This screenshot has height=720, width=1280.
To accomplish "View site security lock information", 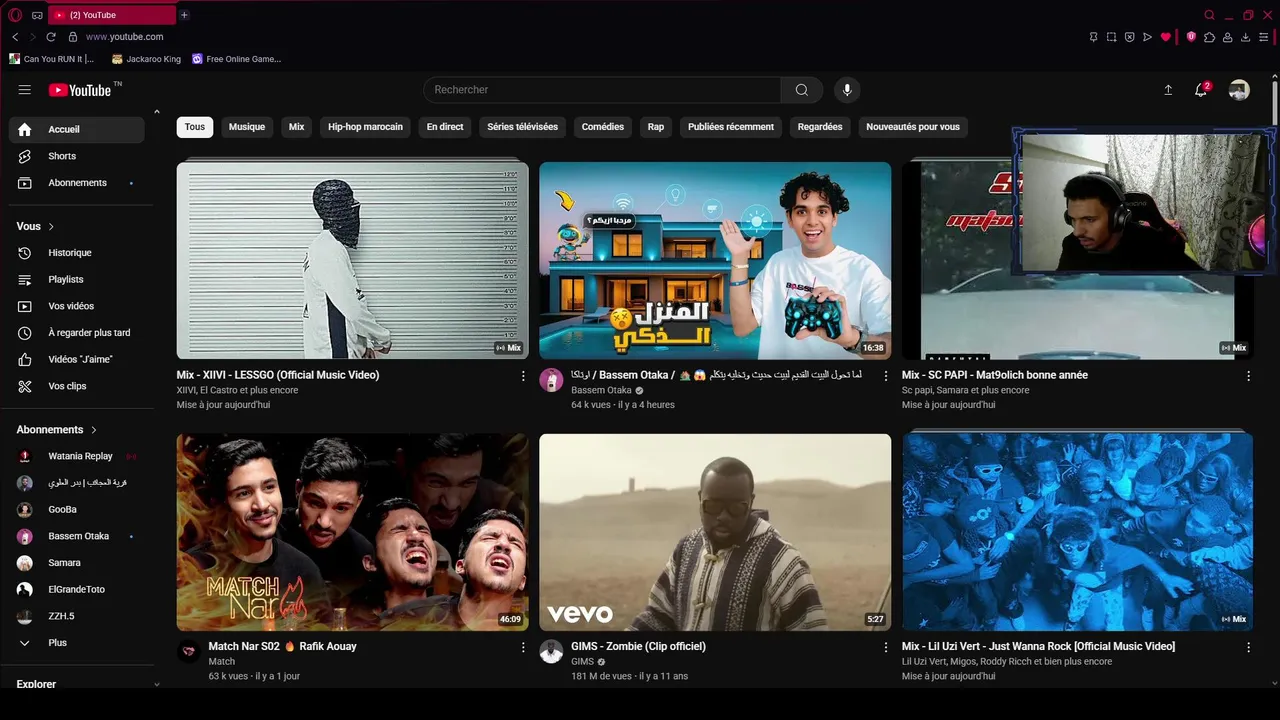I will 73,37.
